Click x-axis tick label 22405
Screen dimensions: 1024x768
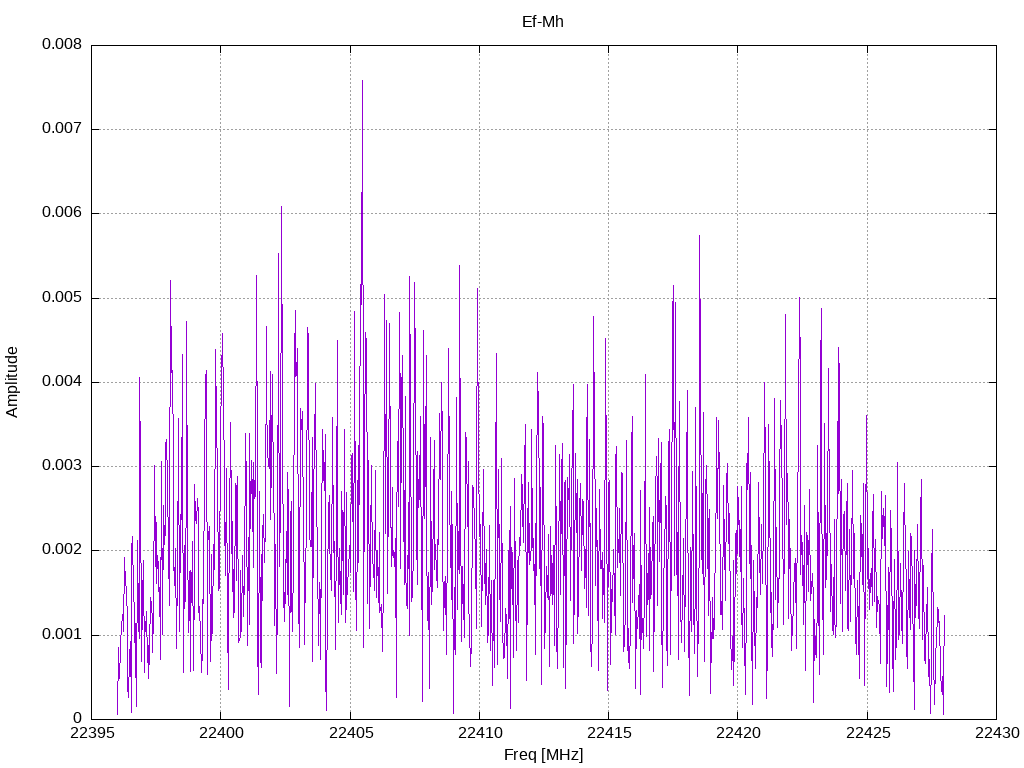click(351, 733)
